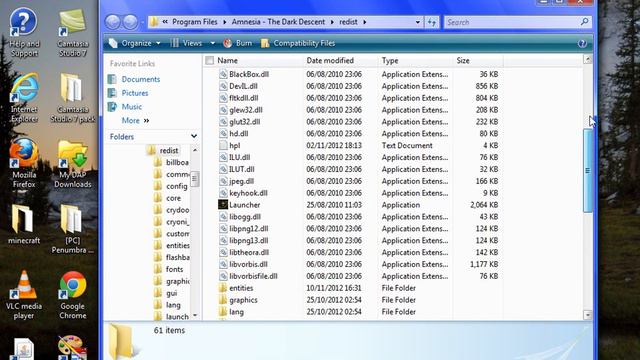Select the keyhook.dll file row
640x360 pixels.
click(x=358, y=193)
